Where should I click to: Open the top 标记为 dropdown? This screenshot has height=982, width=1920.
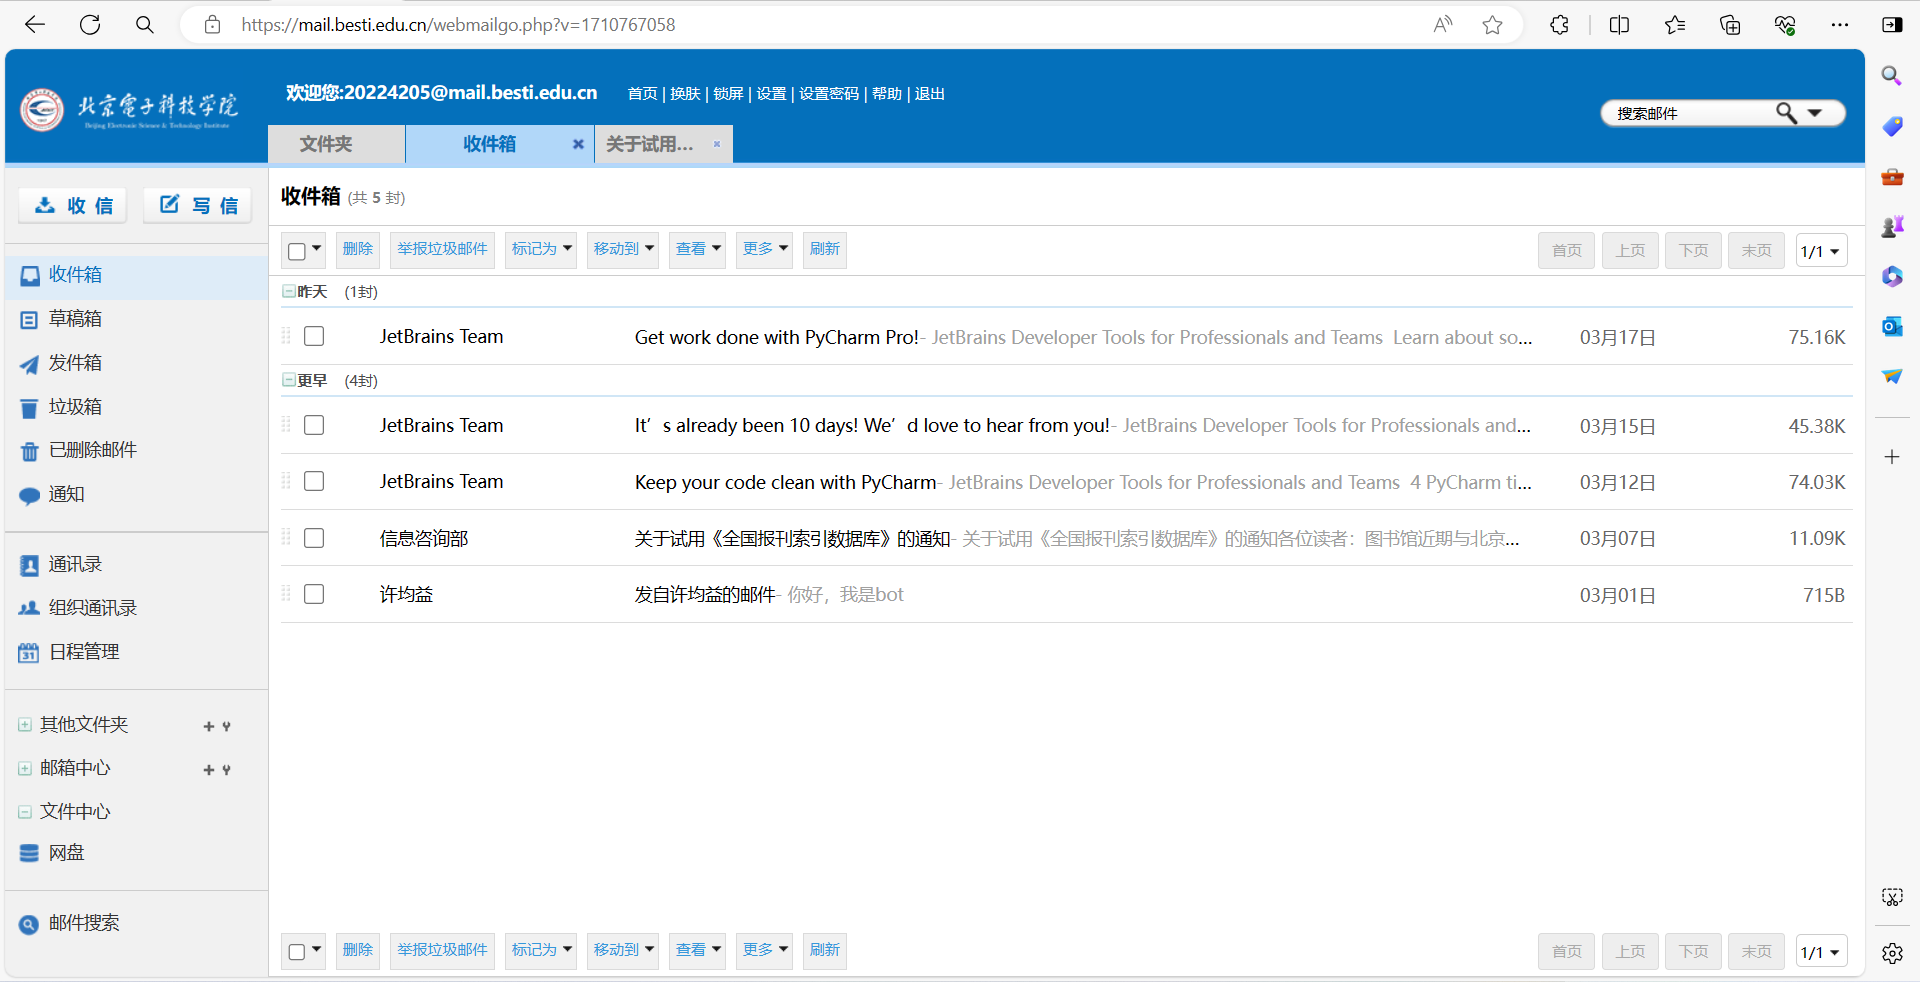point(541,249)
